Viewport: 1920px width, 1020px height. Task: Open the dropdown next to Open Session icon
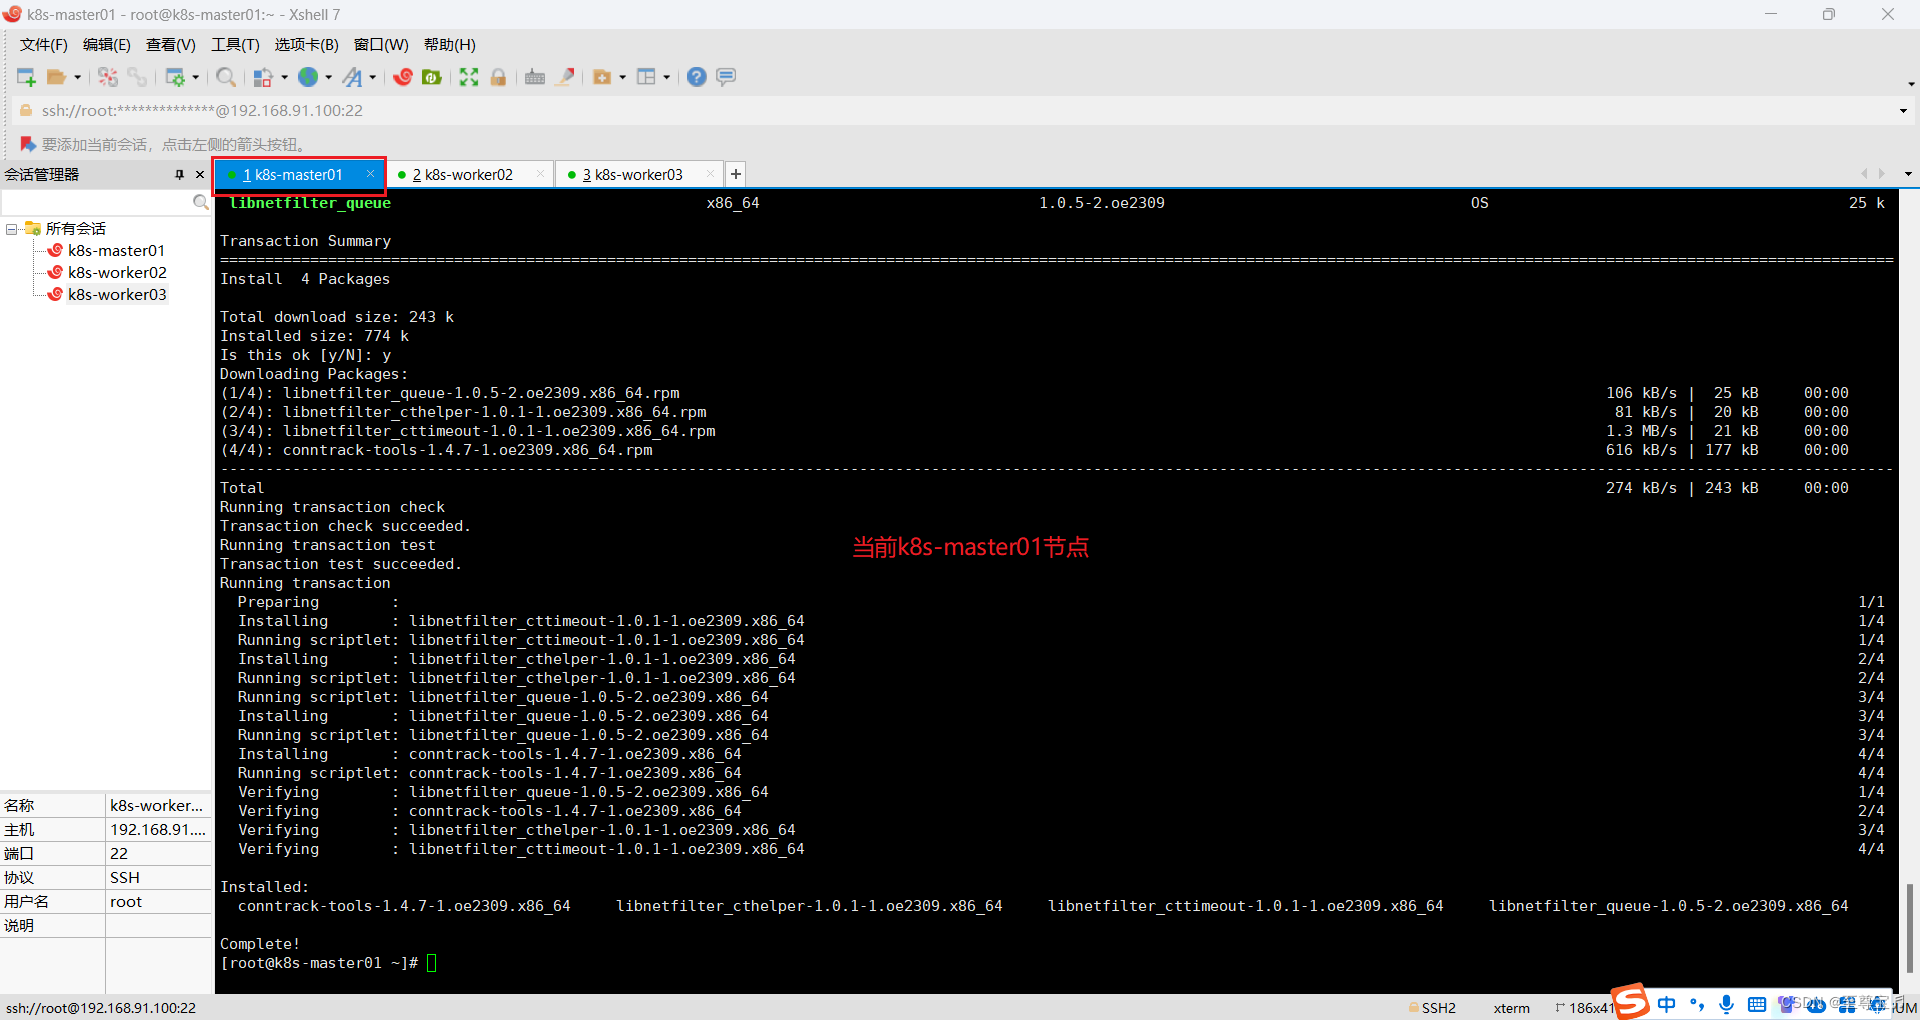point(77,77)
